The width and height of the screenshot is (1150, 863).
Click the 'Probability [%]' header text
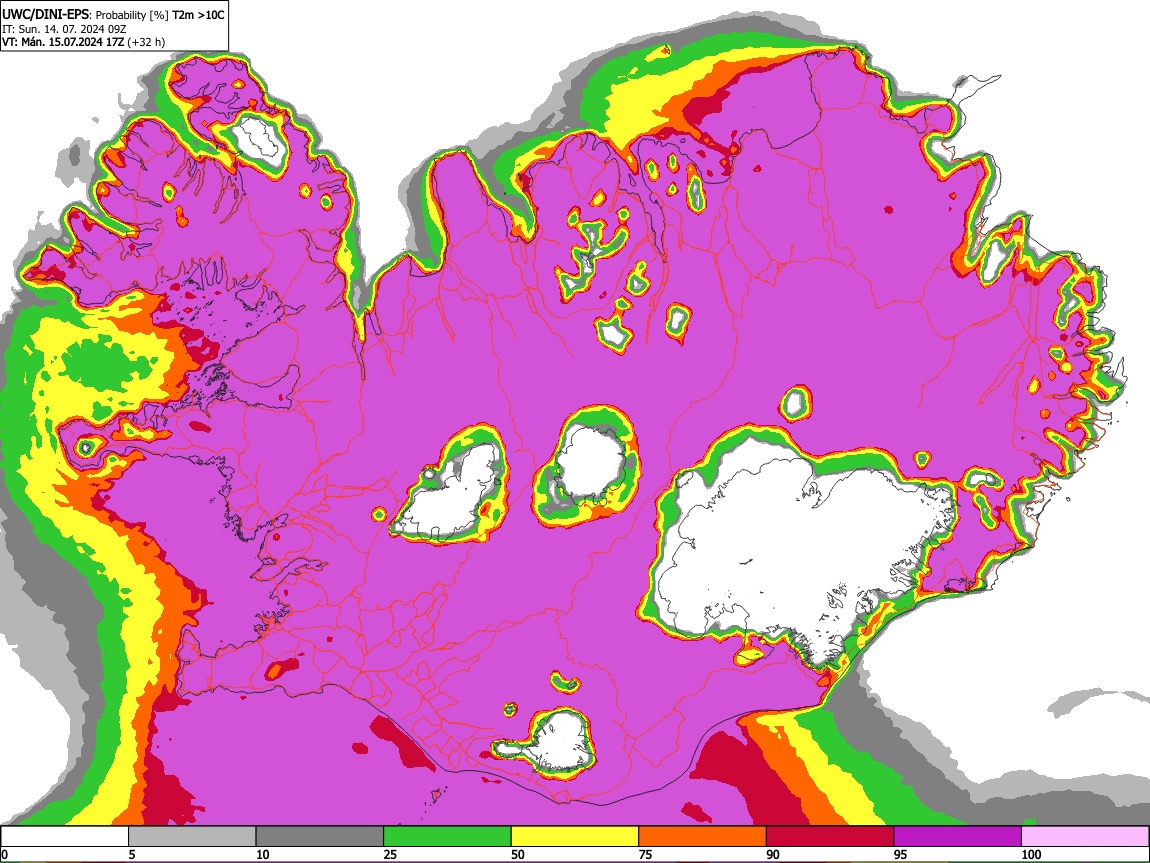coord(132,15)
